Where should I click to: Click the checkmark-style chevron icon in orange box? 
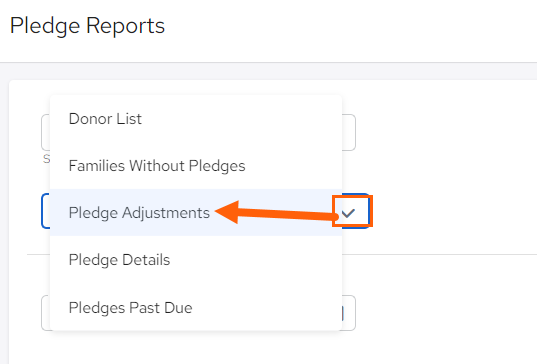click(348, 213)
